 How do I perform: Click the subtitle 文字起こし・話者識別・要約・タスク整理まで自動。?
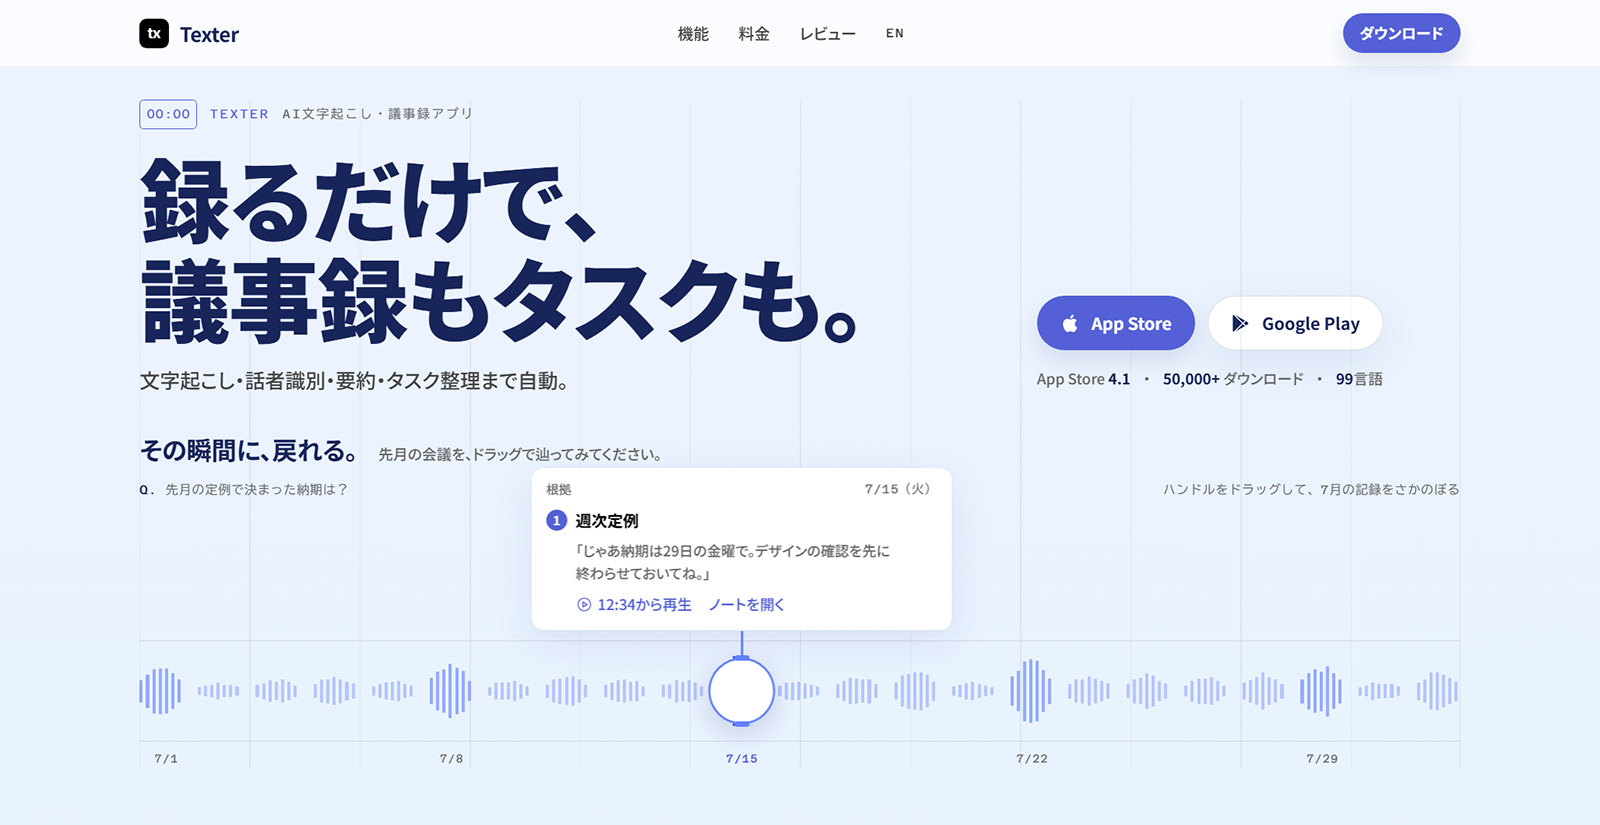[354, 381]
